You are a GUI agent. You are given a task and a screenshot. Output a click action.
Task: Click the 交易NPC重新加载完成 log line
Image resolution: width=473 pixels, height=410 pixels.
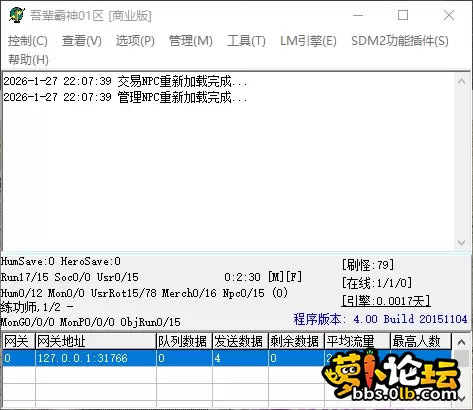click(x=125, y=81)
